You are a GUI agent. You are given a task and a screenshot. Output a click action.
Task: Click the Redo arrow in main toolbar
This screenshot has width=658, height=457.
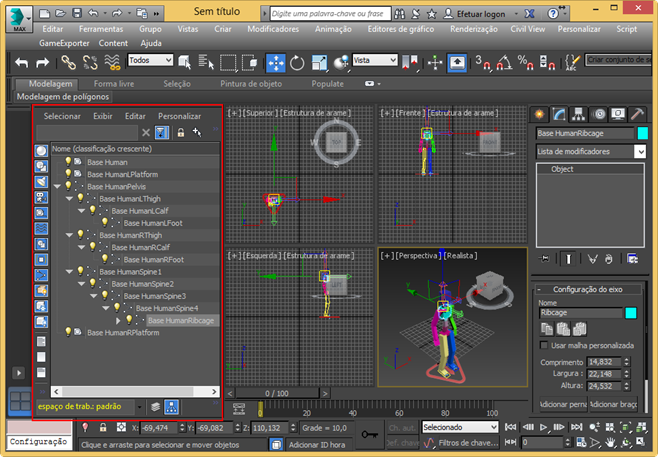[x=42, y=63]
